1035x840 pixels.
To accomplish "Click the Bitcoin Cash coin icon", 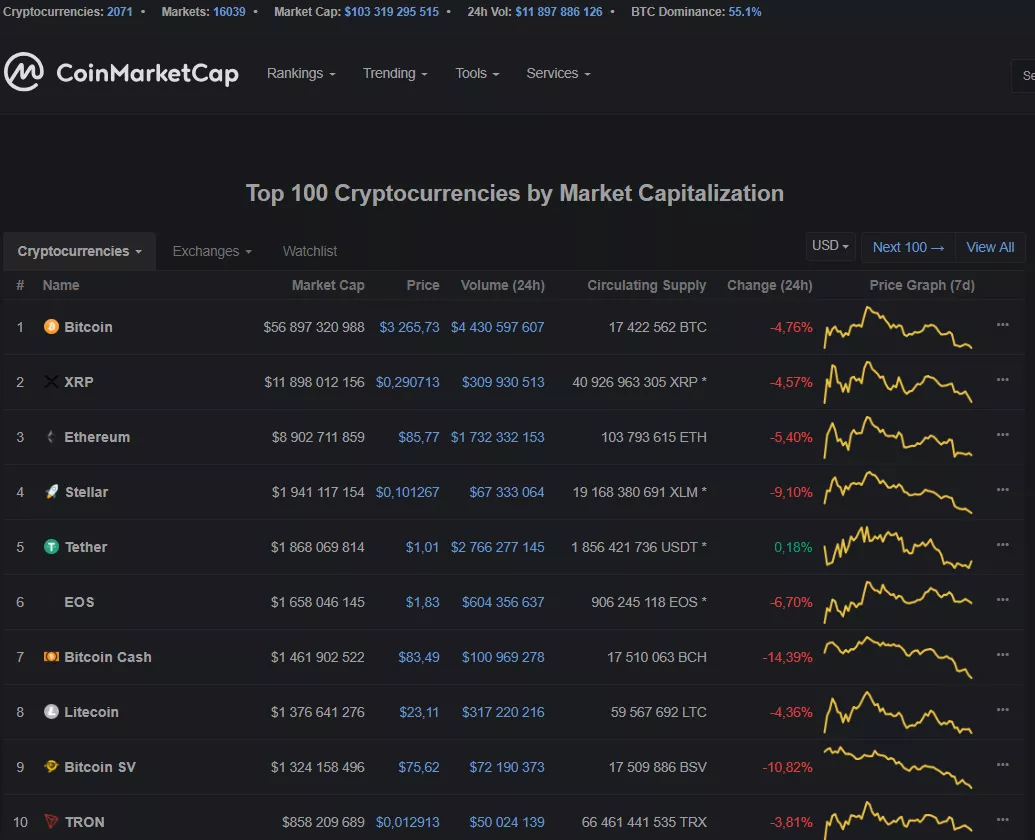I will pos(52,657).
